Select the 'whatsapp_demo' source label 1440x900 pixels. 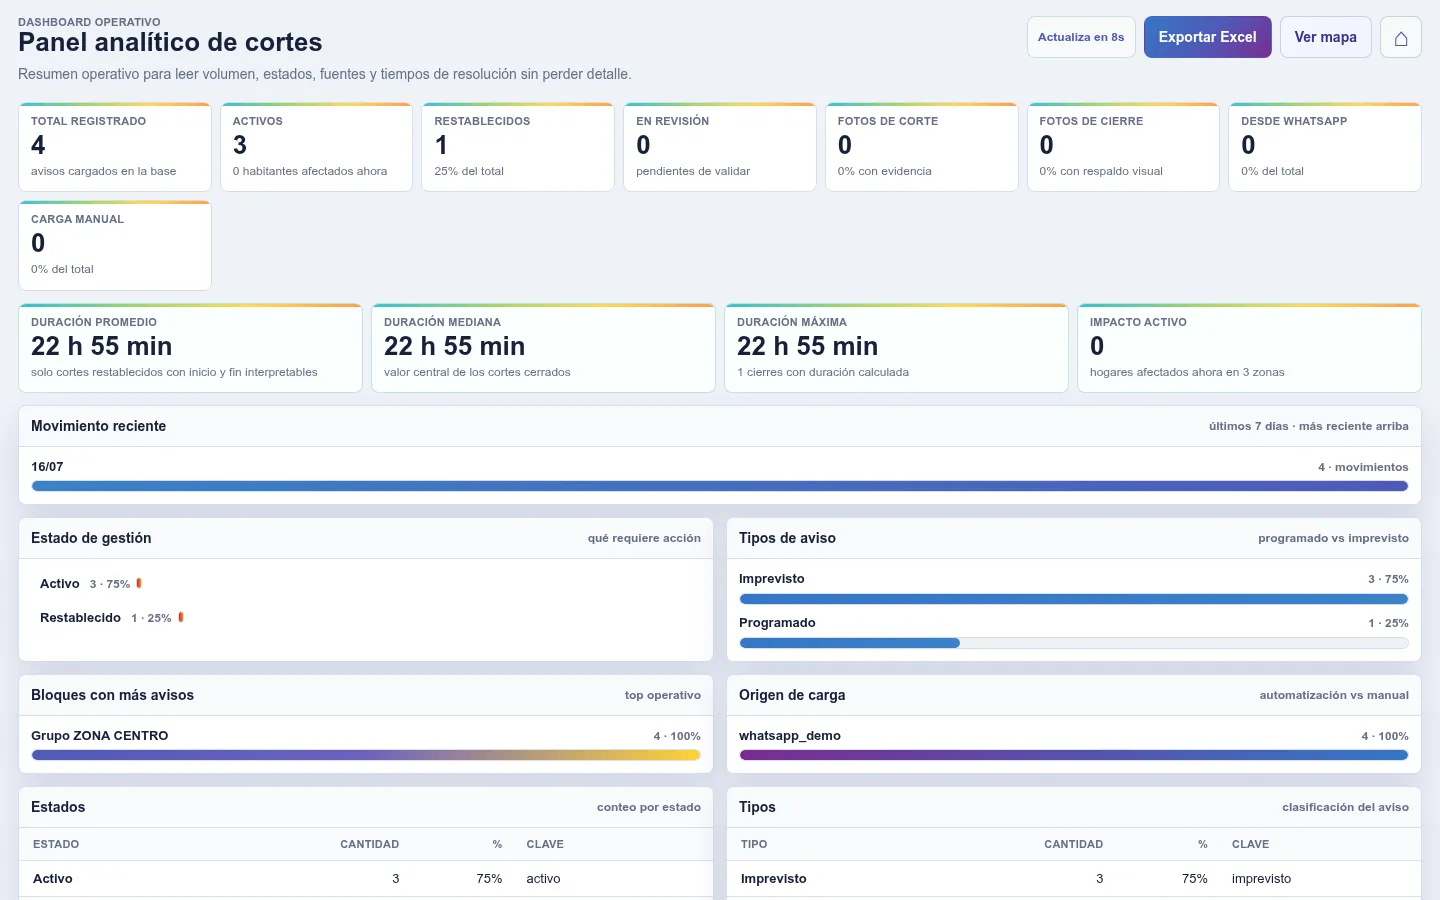tap(790, 736)
